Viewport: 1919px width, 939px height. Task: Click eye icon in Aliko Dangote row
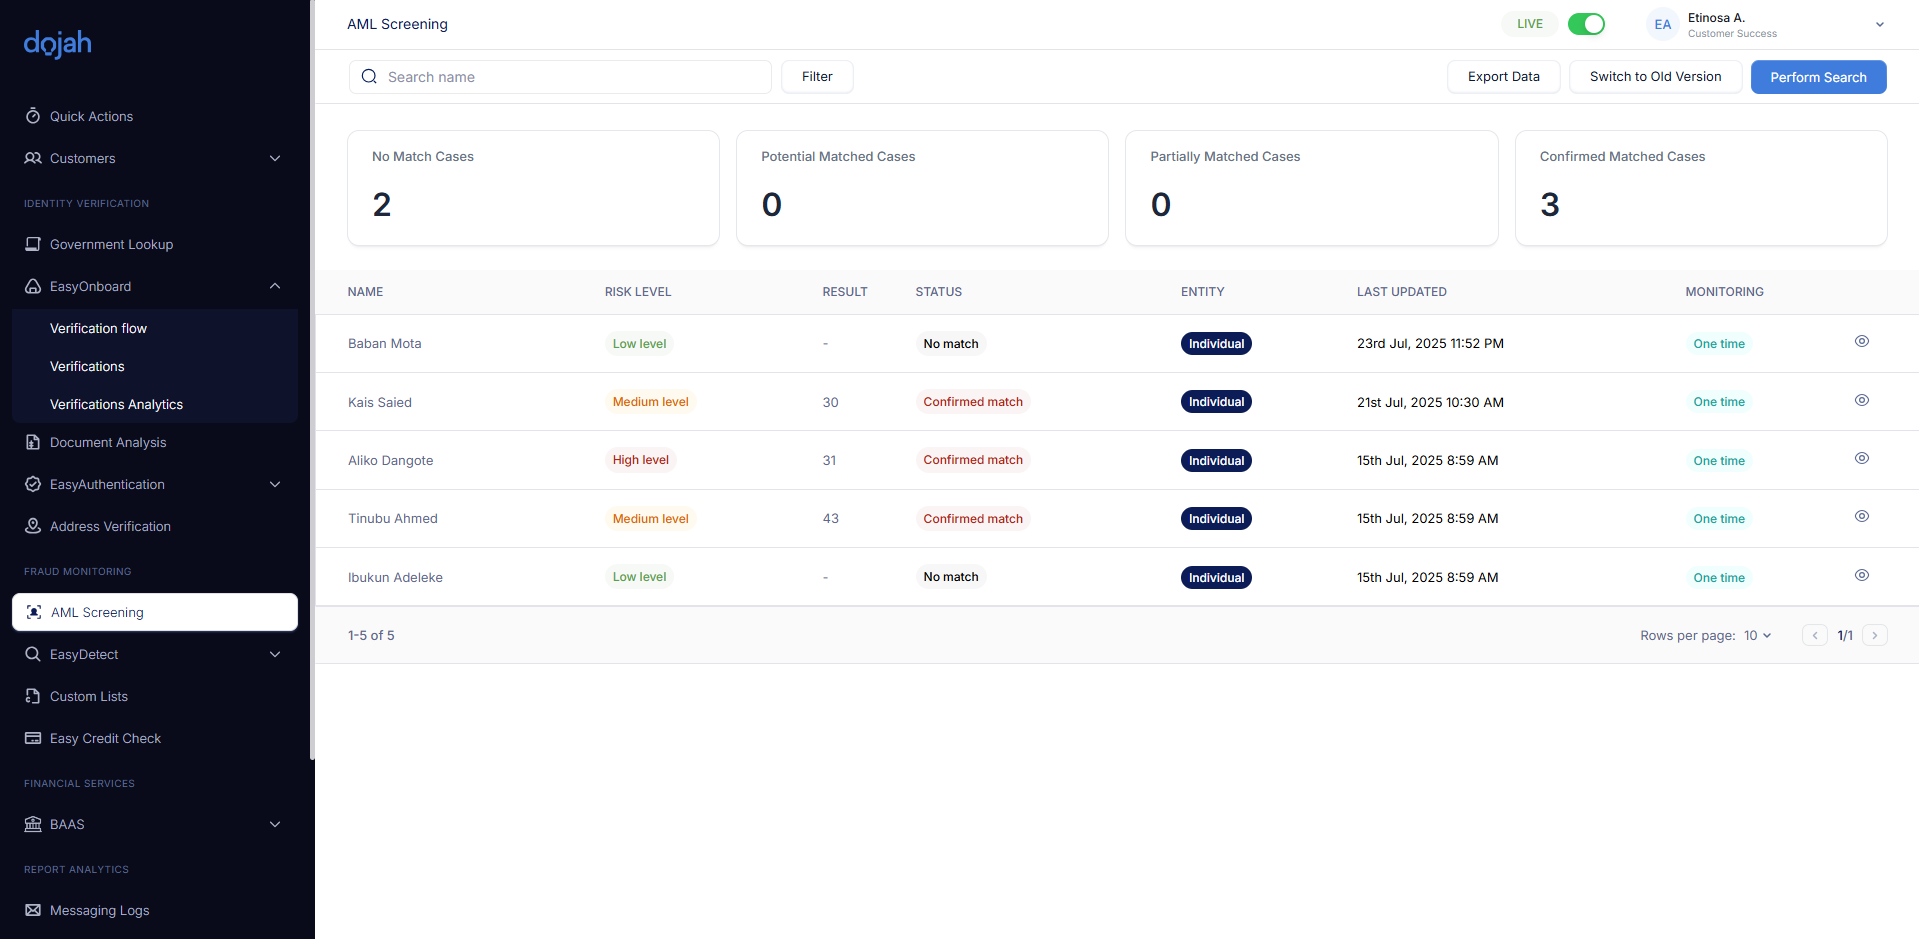pyautogui.click(x=1861, y=459)
